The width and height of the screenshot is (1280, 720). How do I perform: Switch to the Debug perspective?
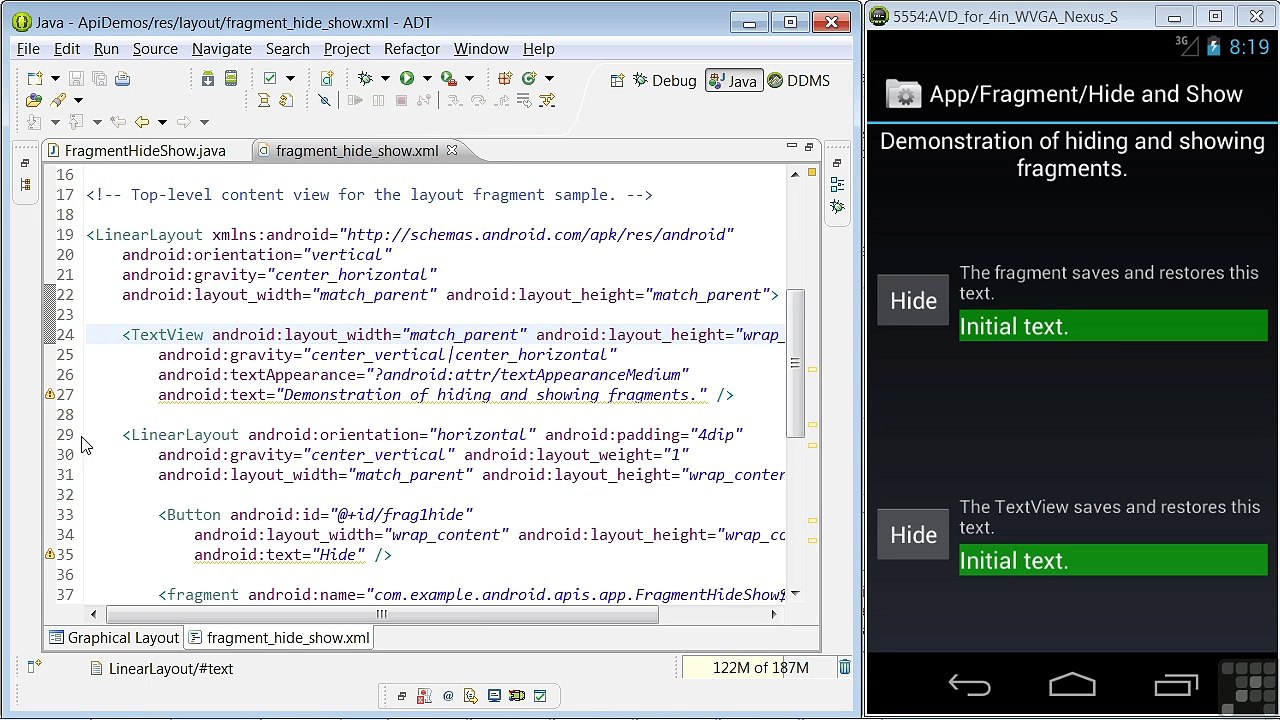[x=665, y=81]
